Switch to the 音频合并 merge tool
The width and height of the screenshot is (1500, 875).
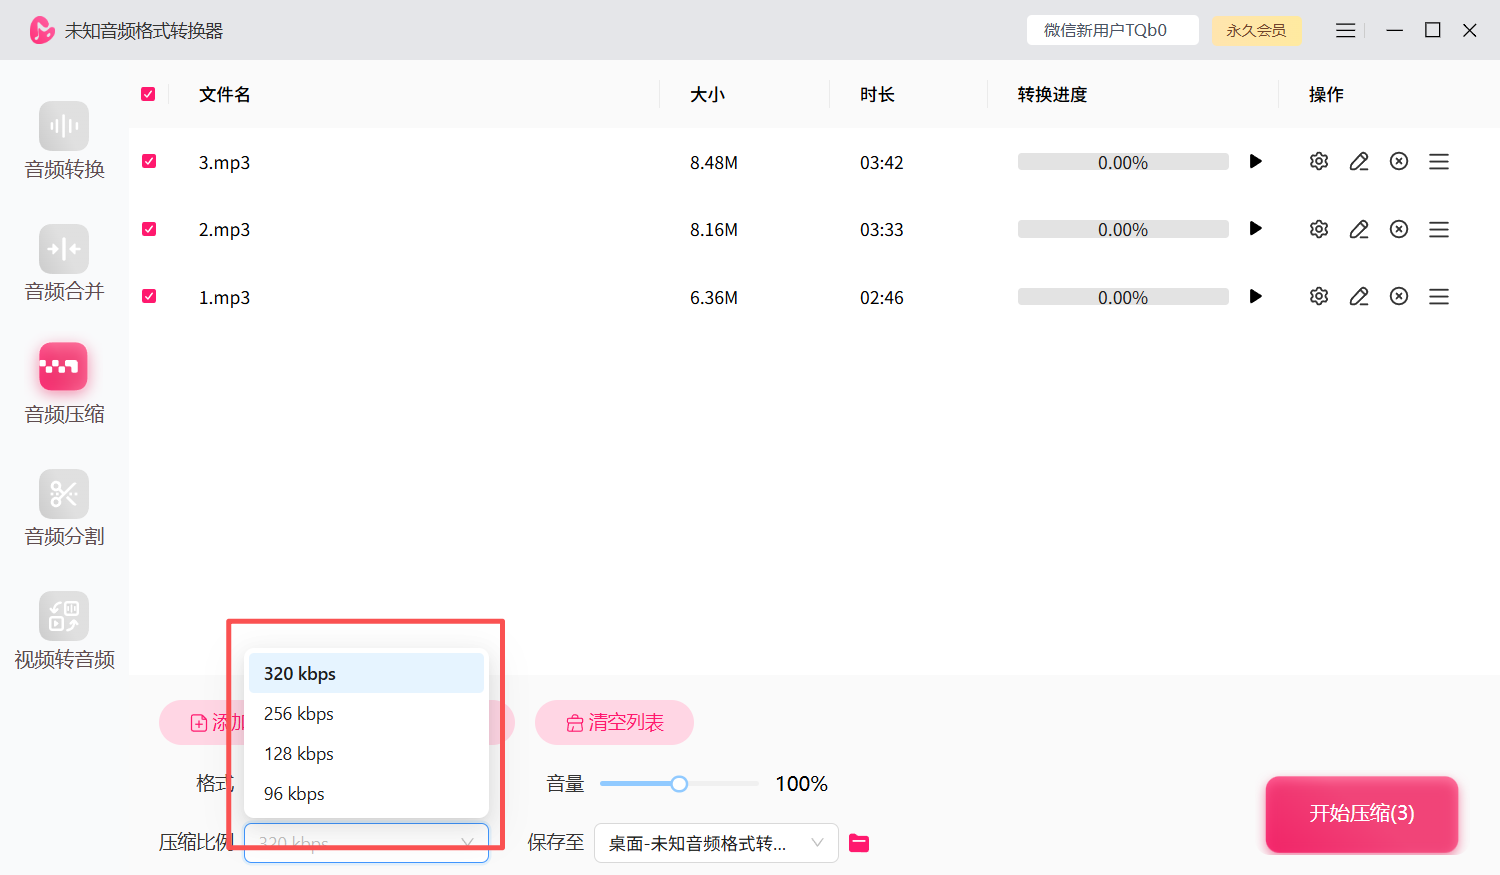coord(64,263)
